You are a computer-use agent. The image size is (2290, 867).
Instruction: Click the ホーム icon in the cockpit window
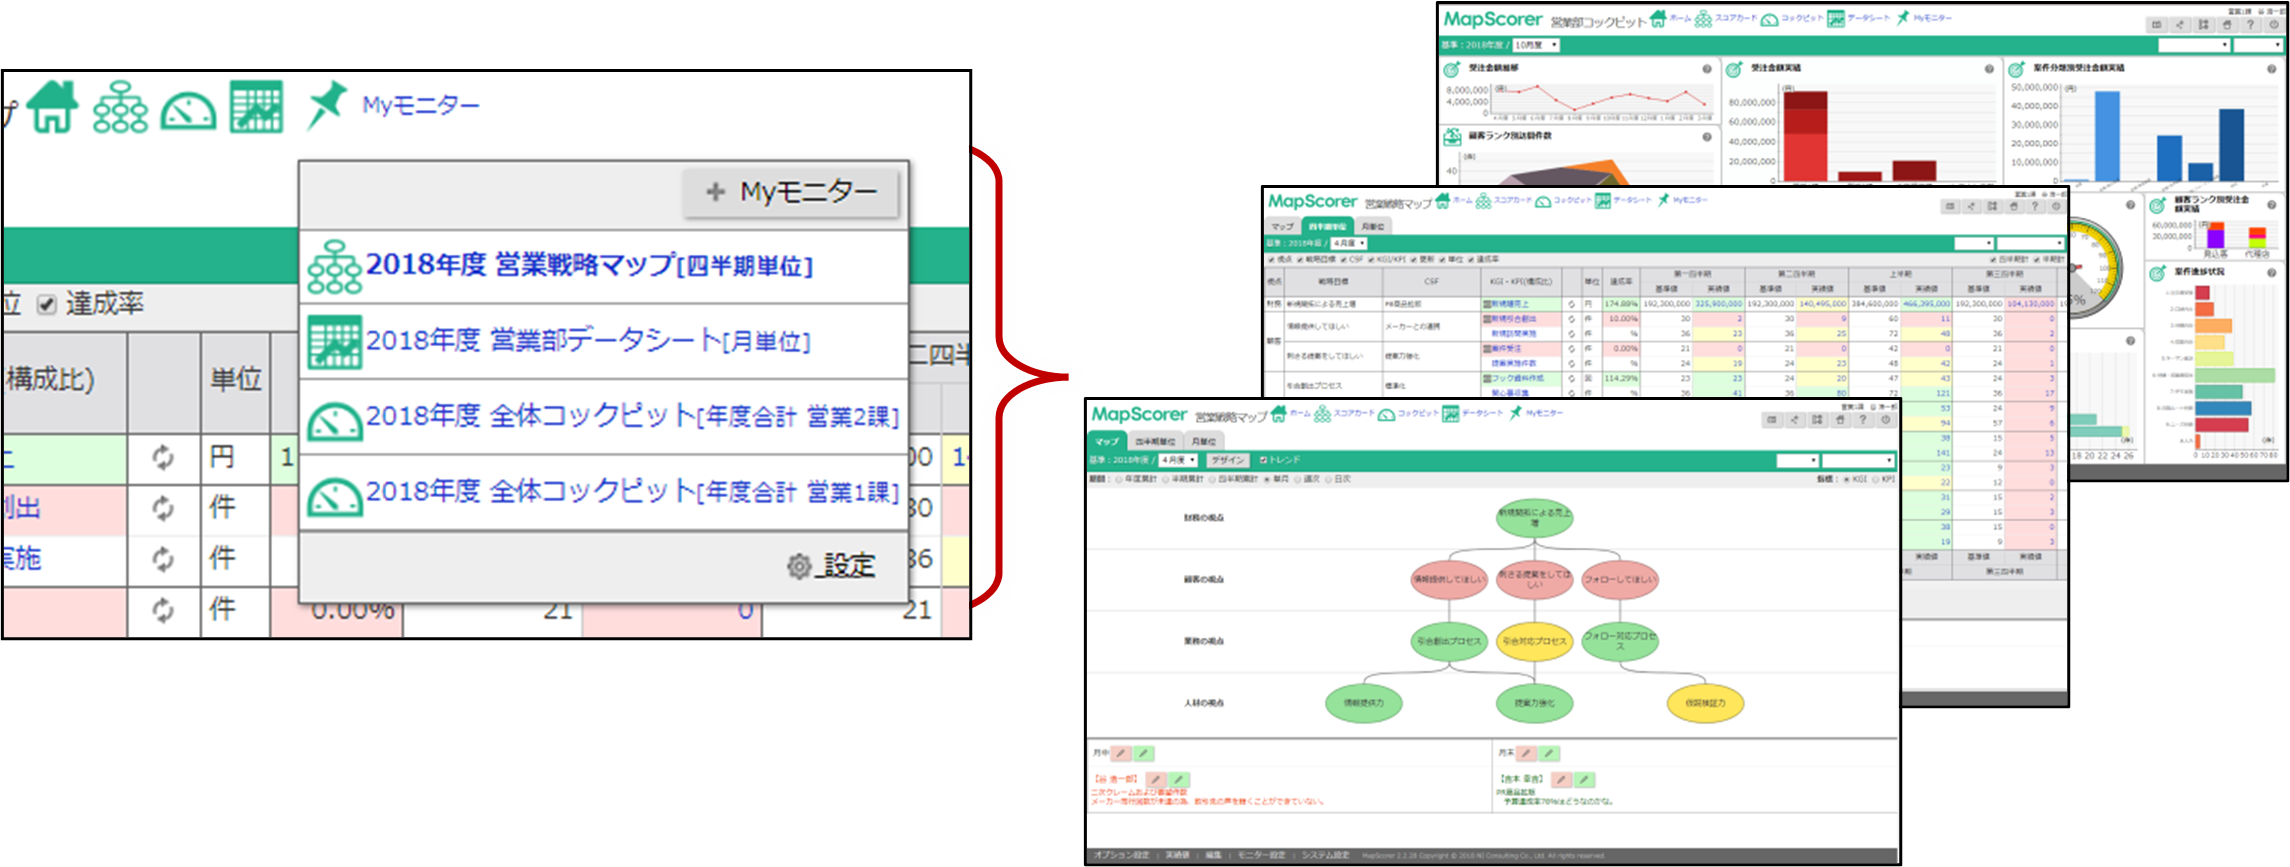coord(1658,19)
